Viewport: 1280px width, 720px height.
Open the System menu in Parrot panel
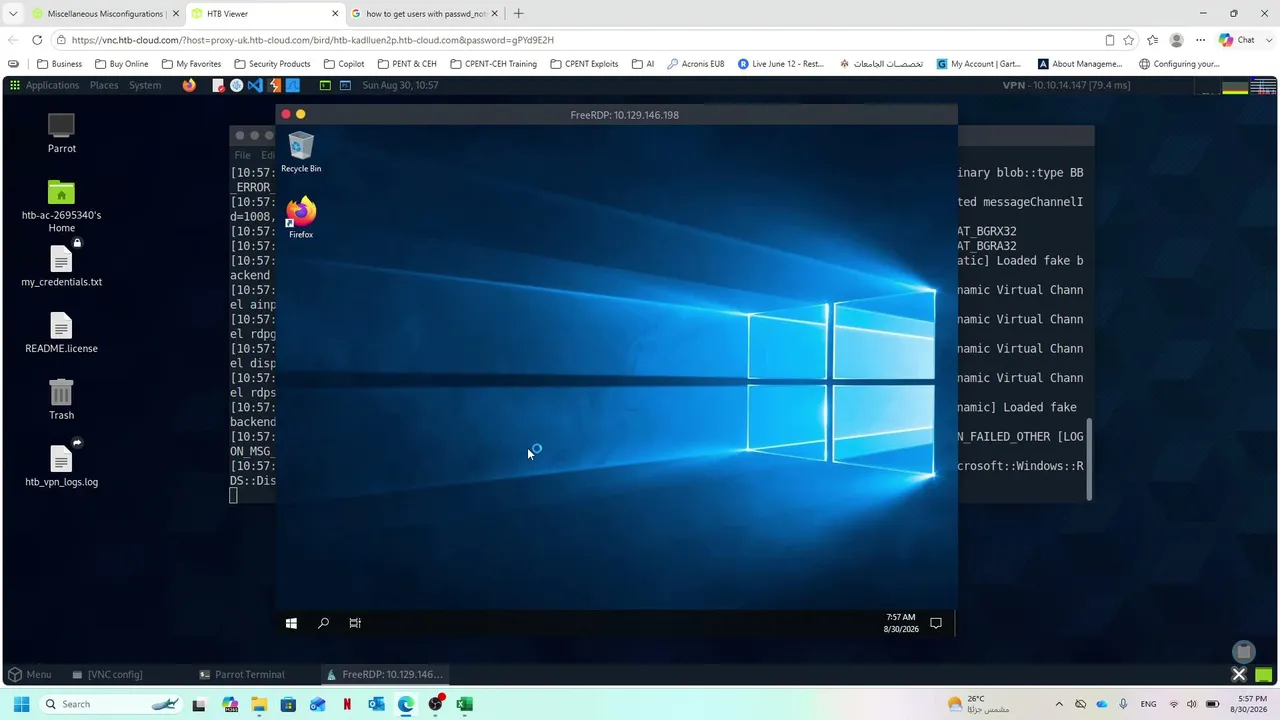point(145,85)
